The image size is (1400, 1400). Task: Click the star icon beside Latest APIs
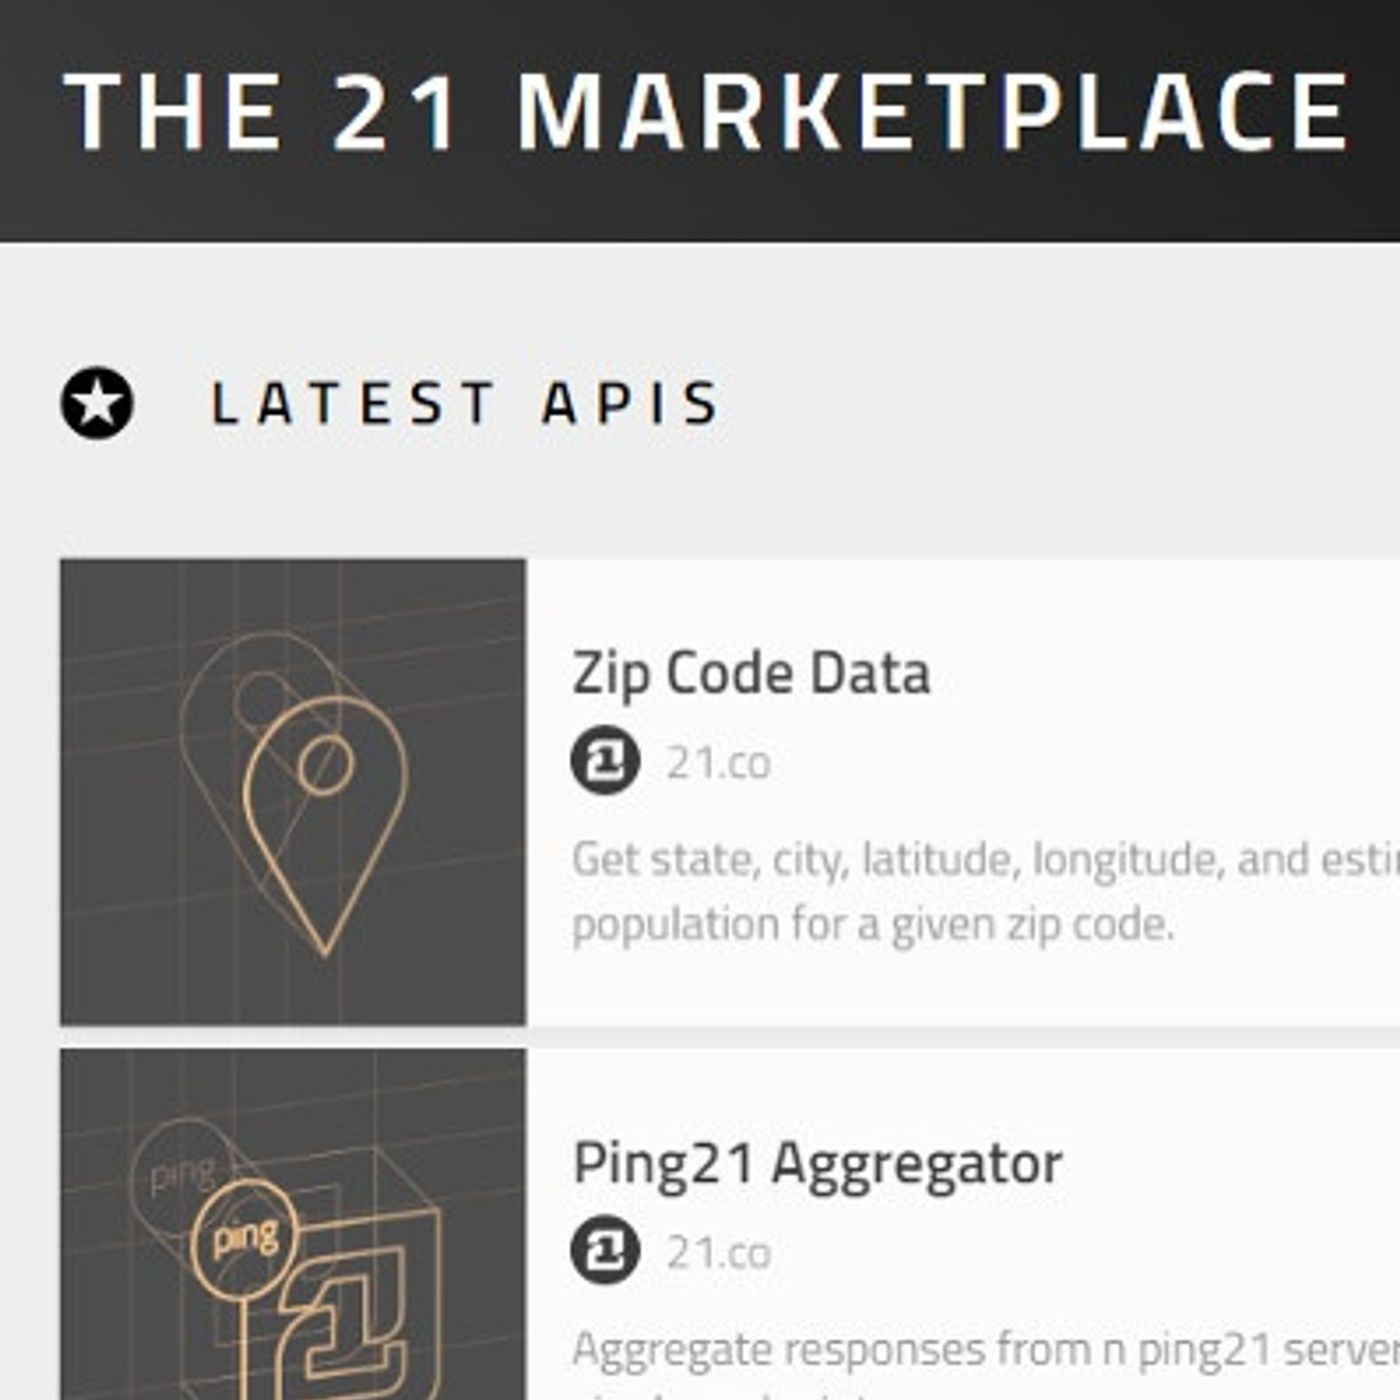[x=97, y=403]
